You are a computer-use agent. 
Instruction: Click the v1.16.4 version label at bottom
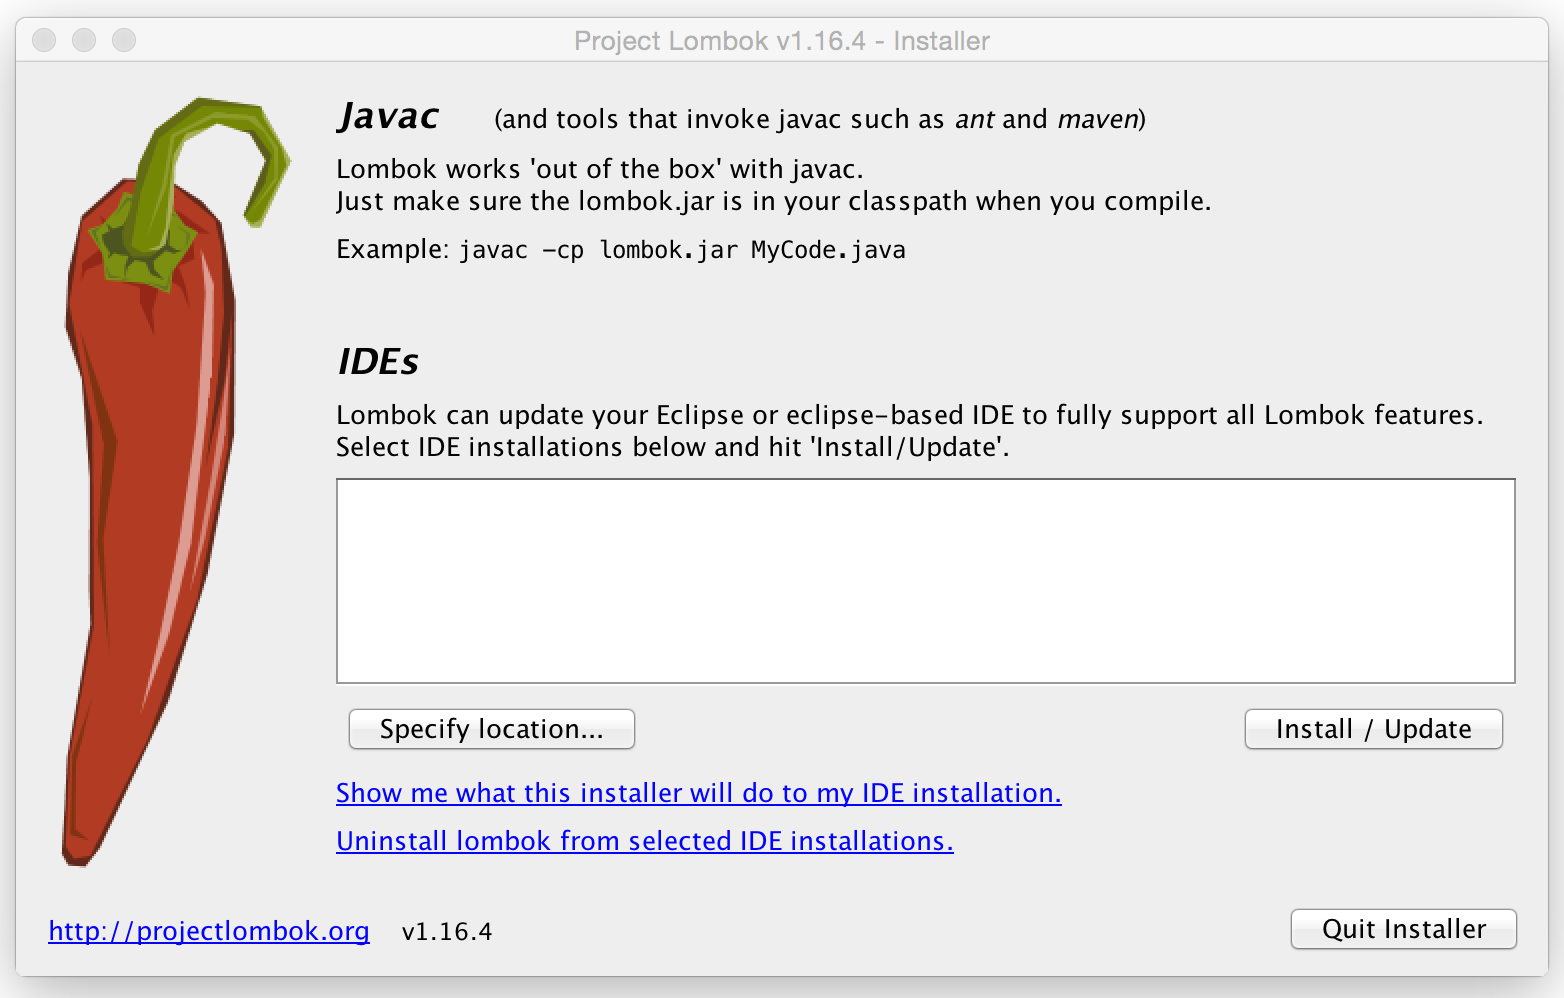coord(446,932)
